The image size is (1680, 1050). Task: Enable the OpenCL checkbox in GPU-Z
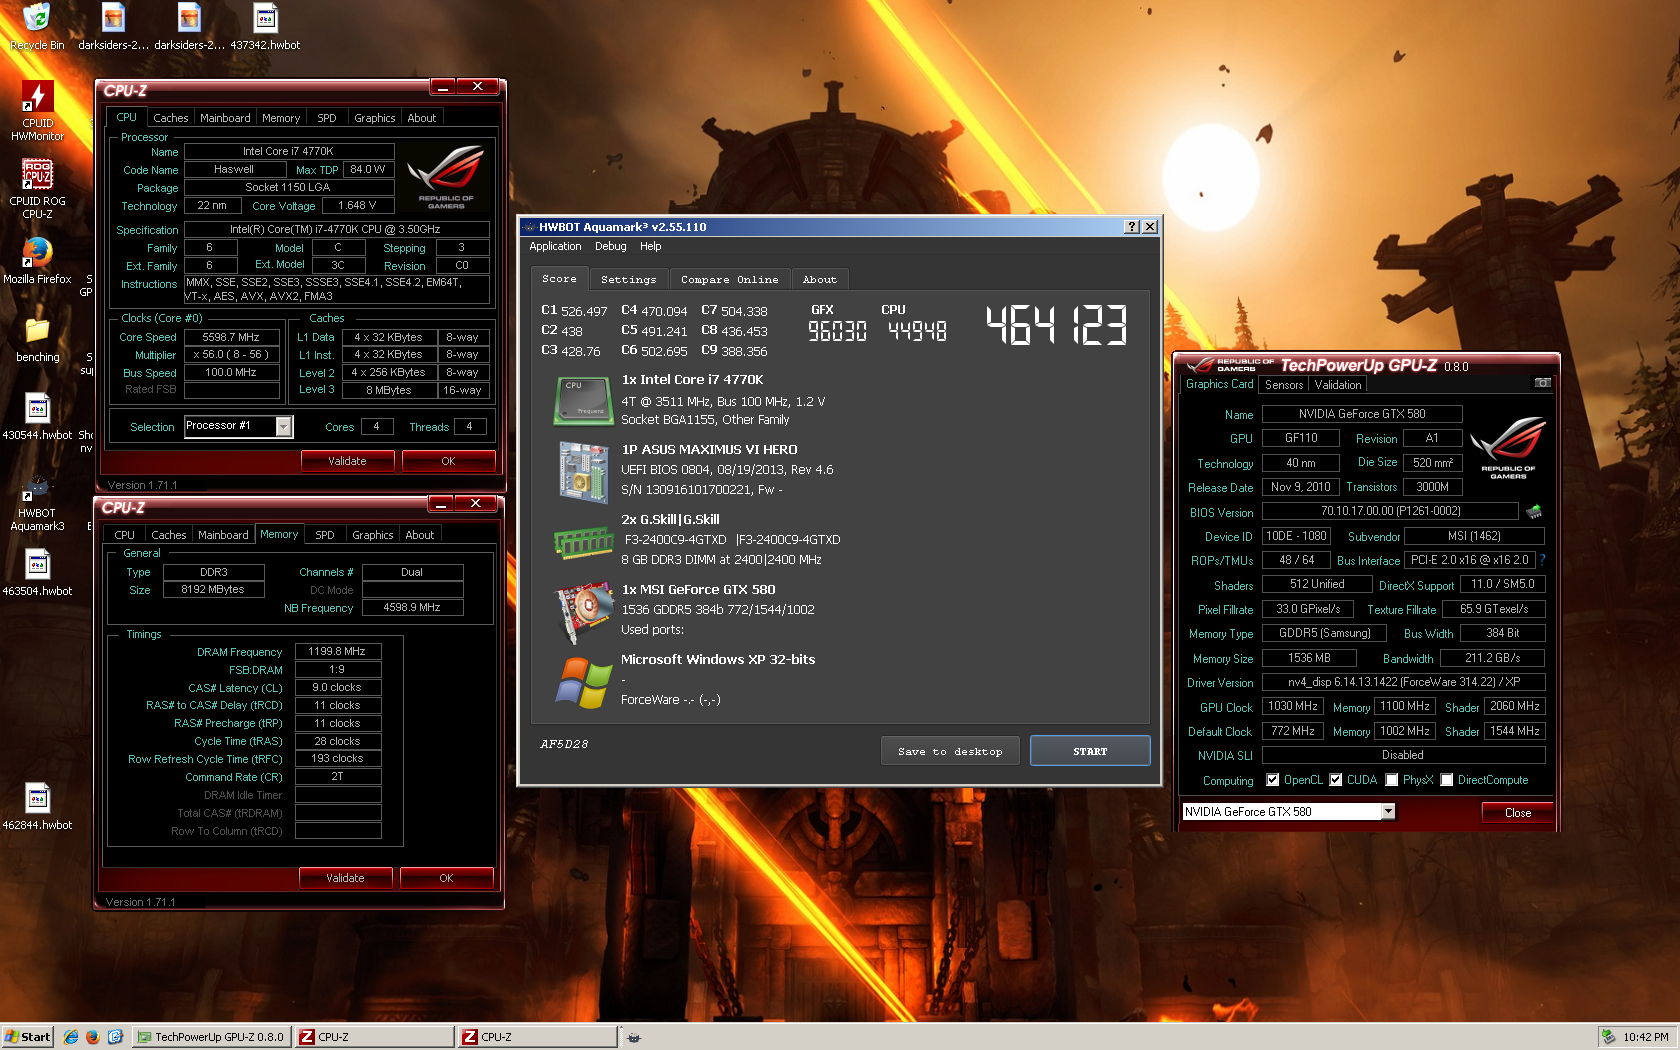coord(1273,780)
